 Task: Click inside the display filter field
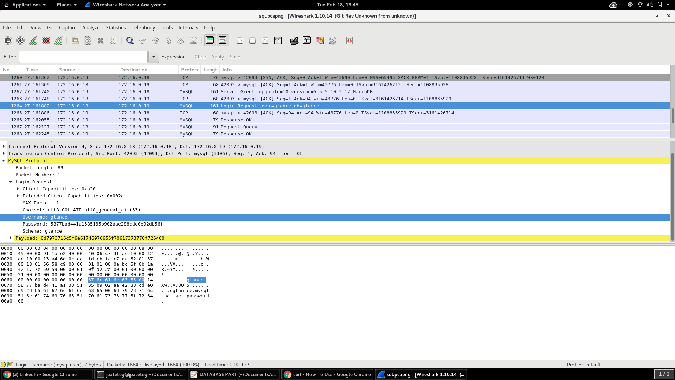[x=83, y=57]
